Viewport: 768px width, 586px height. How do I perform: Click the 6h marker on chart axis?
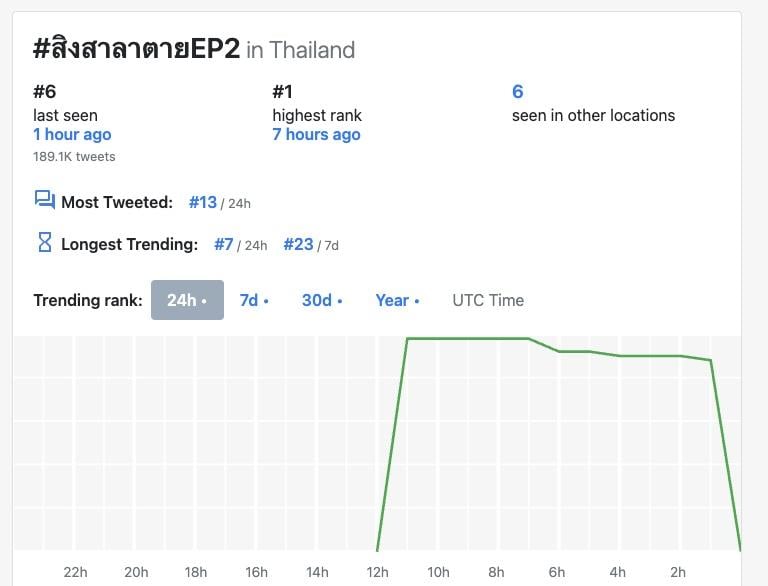point(557,572)
